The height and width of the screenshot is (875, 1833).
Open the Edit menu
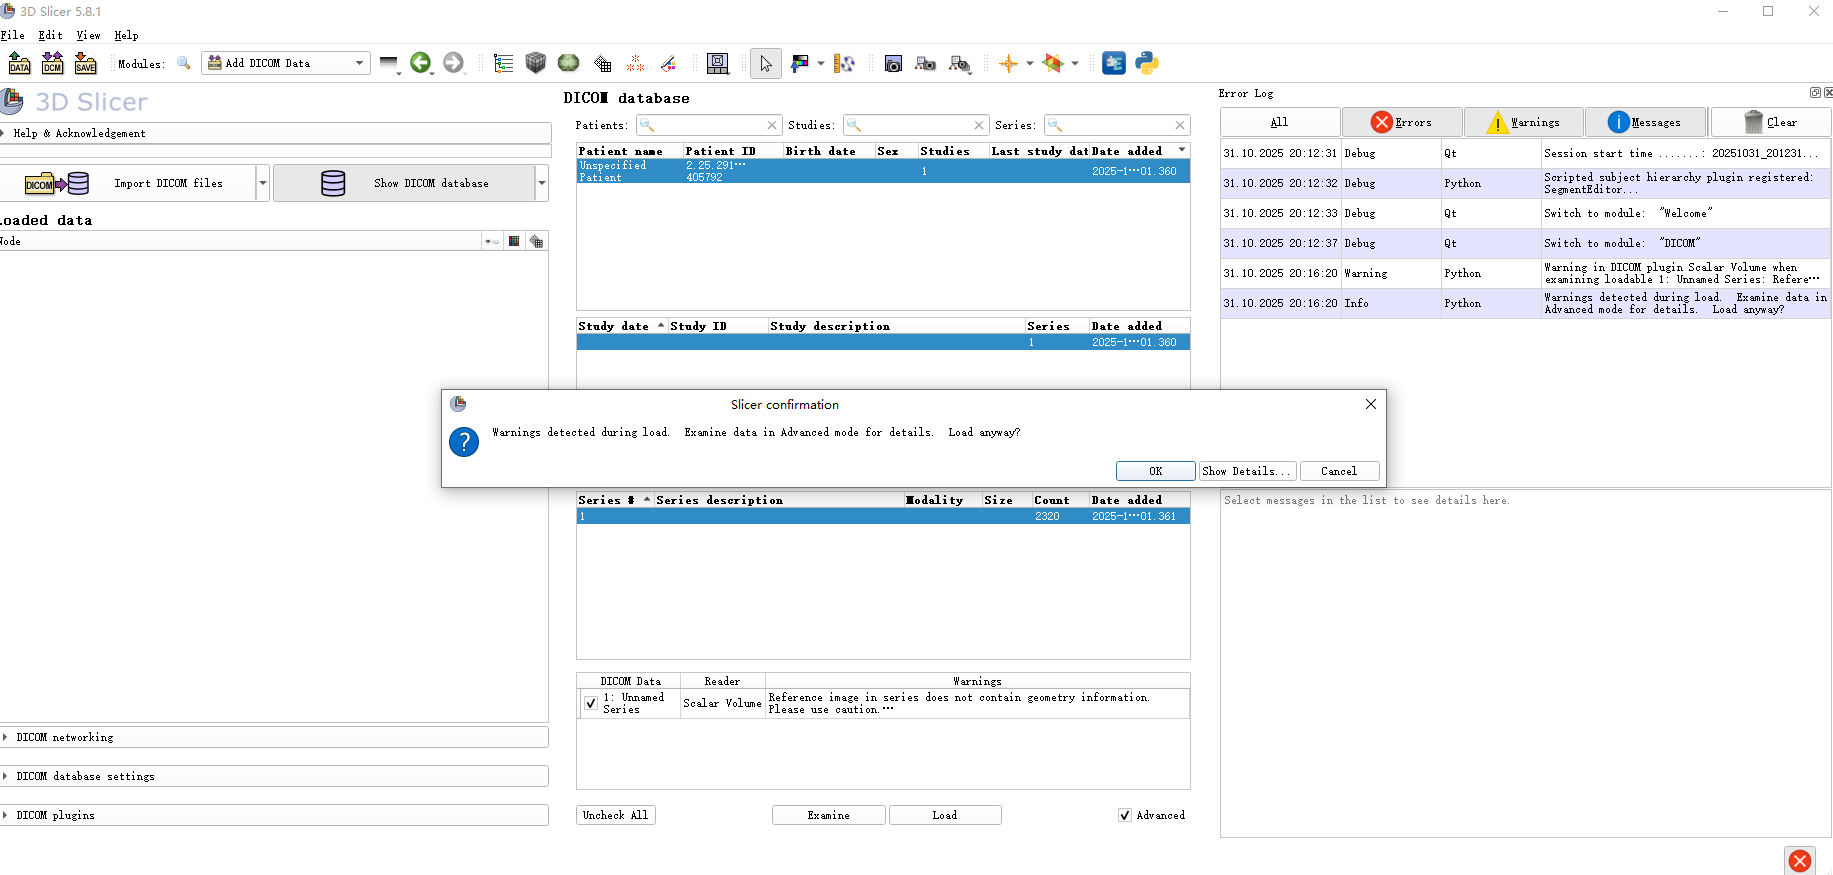click(50, 35)
